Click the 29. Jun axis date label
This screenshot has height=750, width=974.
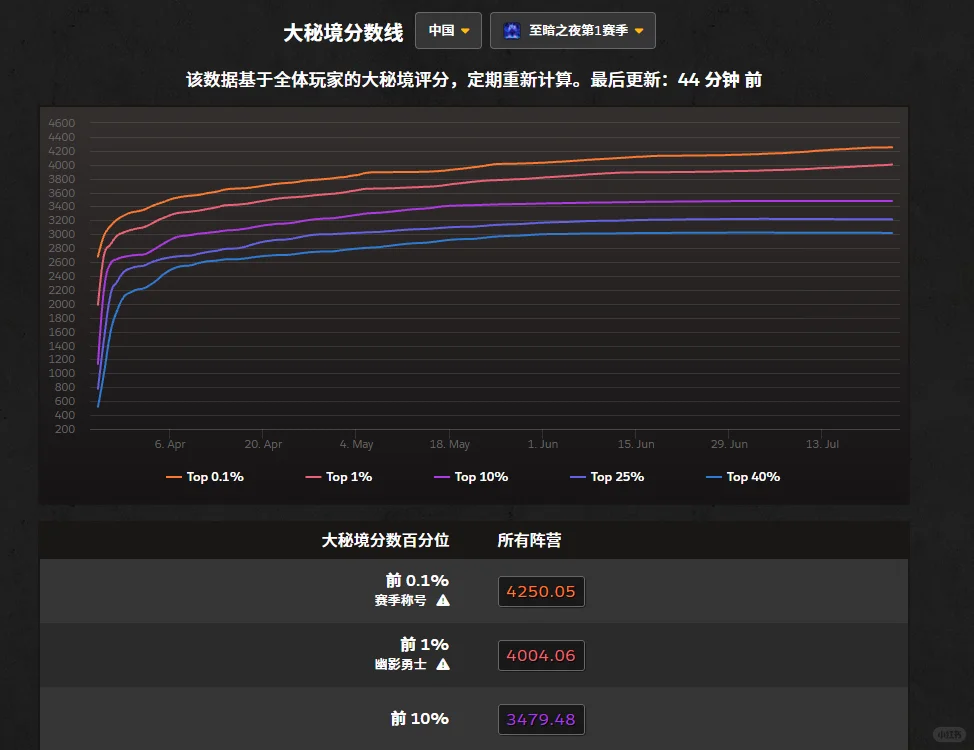[x=729, y=444]
